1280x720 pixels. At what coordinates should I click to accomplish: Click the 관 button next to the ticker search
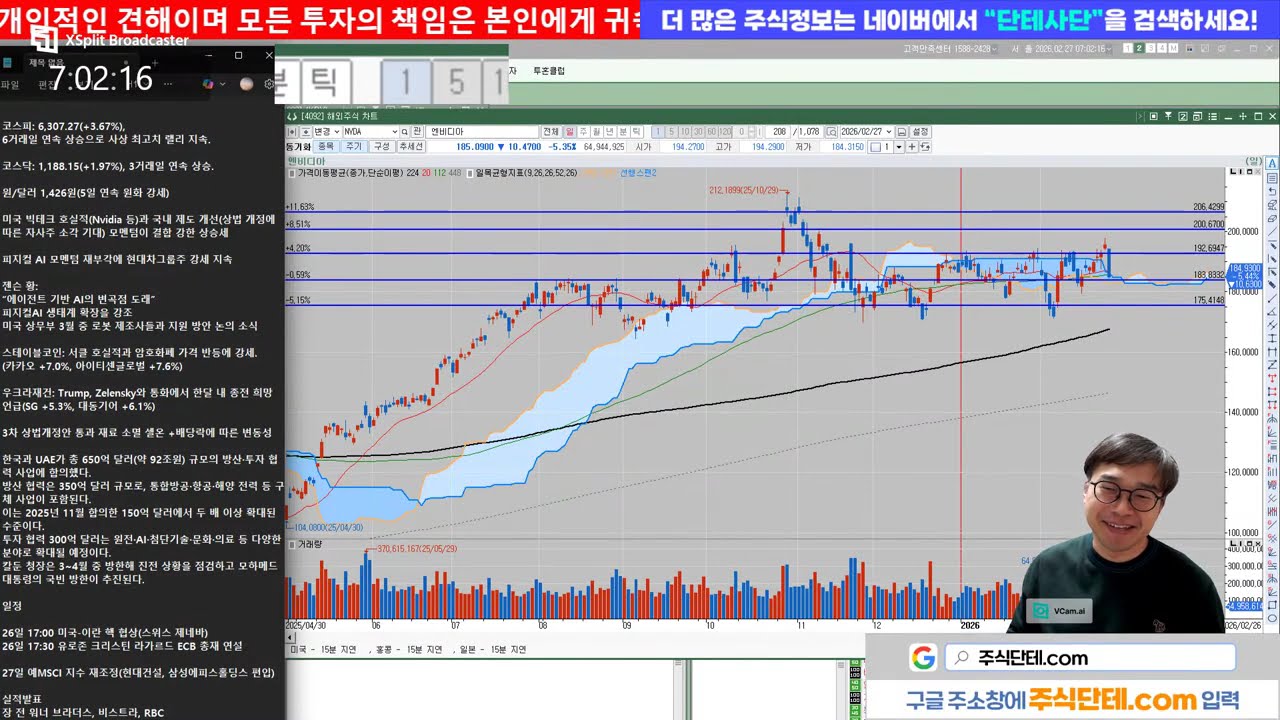coord(417,132)
